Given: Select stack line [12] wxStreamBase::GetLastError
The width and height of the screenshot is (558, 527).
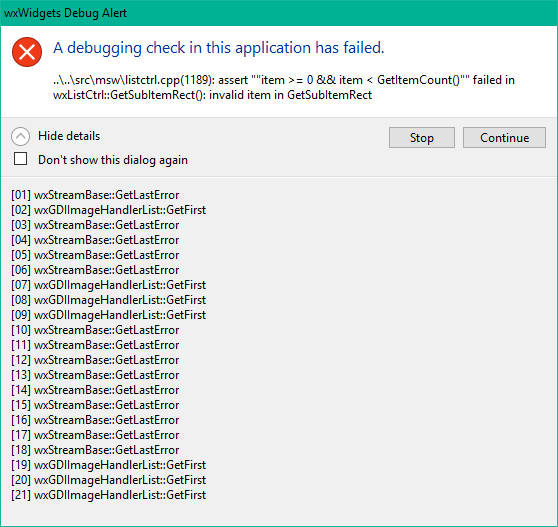Looking at the screenshot, I should (x=95, y=360).
